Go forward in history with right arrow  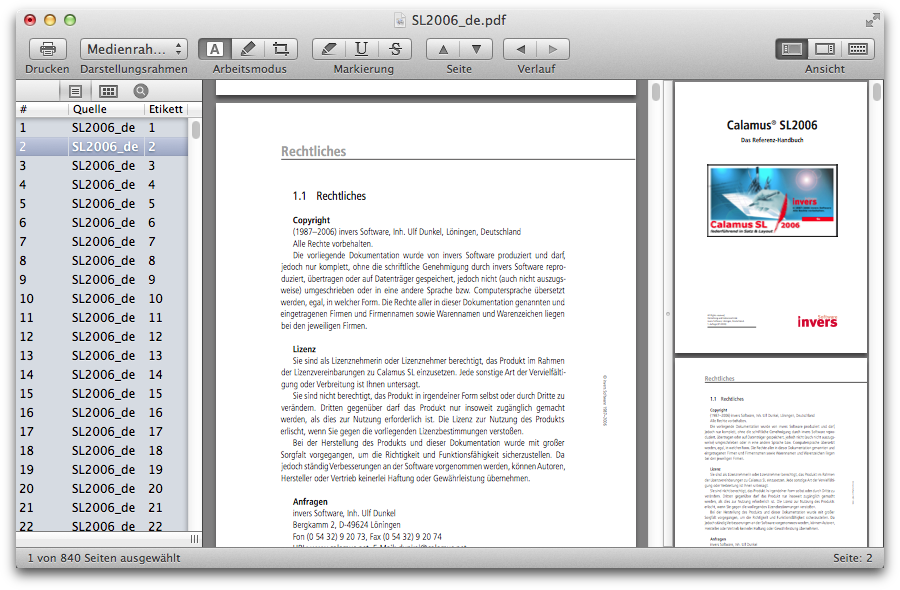coord(553,49)
